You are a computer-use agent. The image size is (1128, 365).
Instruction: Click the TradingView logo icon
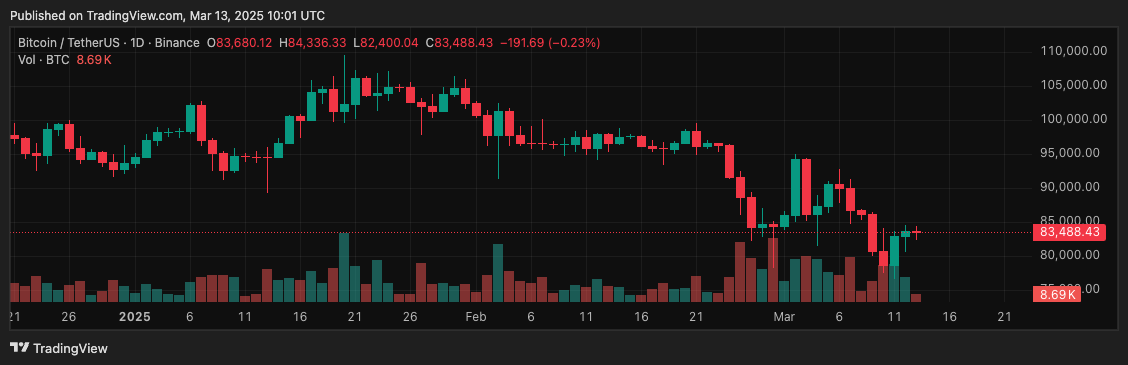pyautogui.click(x=19, y=348)
